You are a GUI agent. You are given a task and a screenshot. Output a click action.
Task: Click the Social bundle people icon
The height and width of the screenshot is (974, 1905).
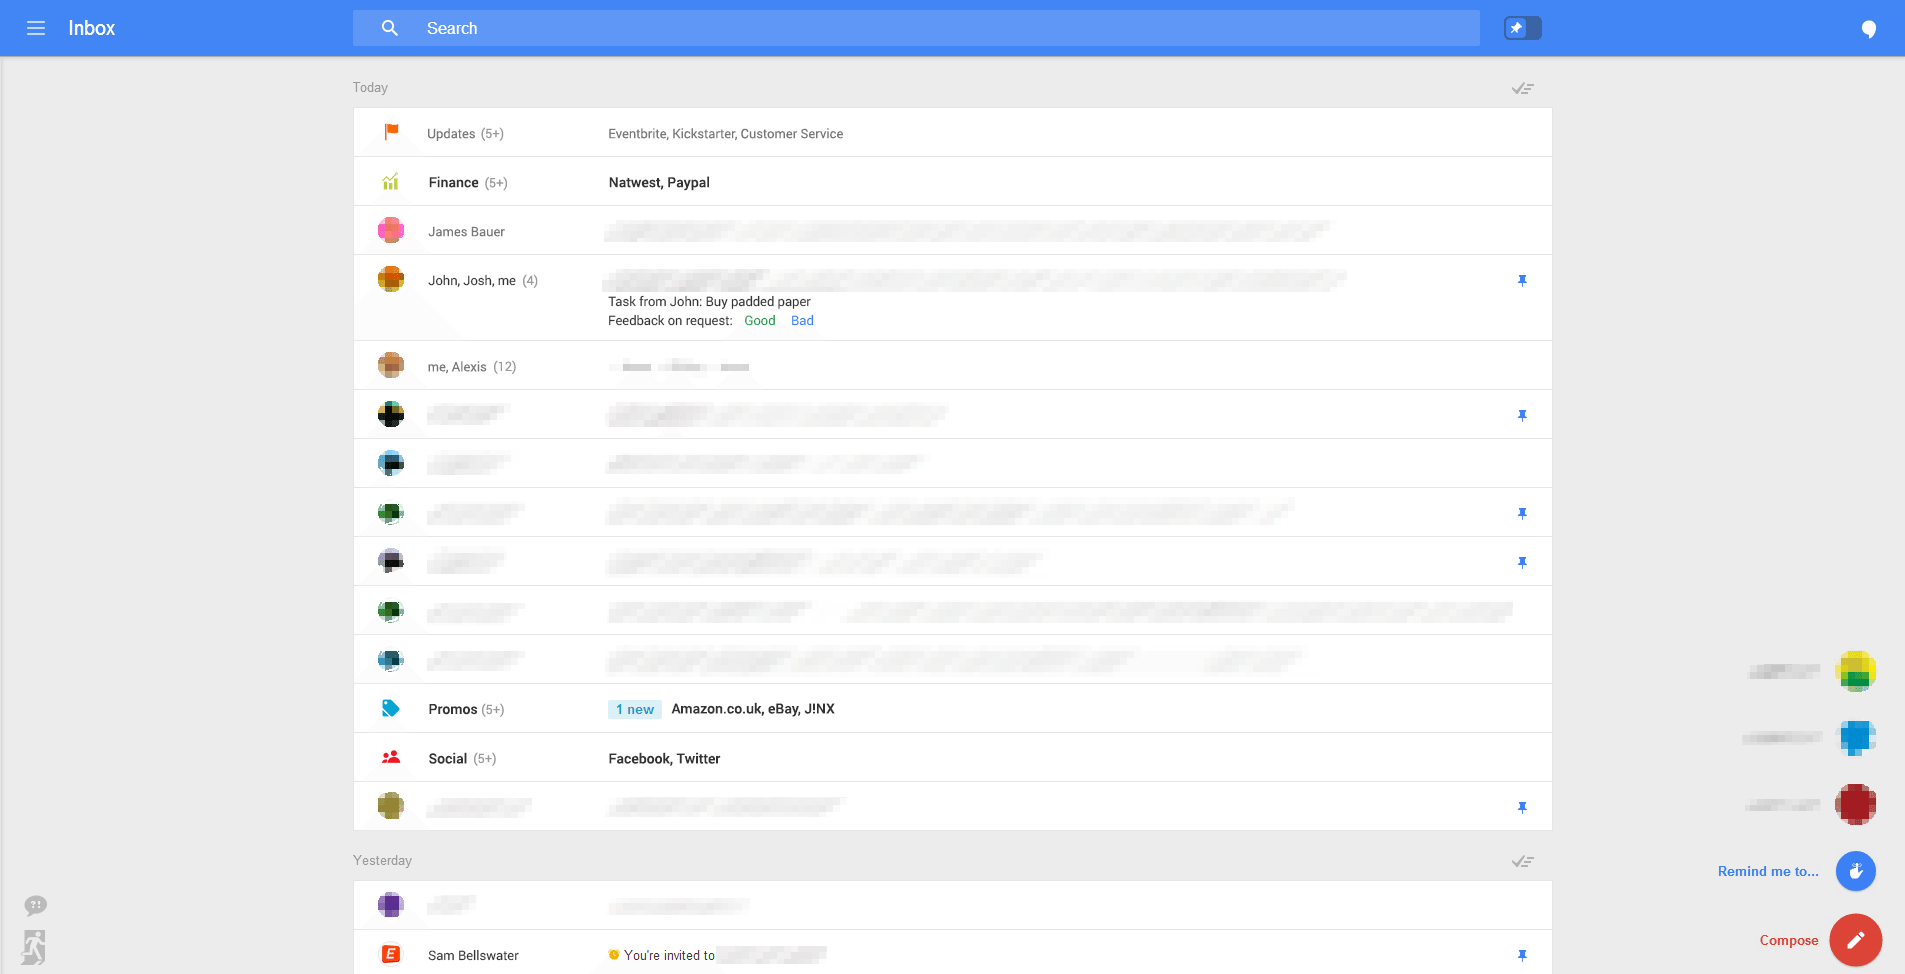coord(391,757)
